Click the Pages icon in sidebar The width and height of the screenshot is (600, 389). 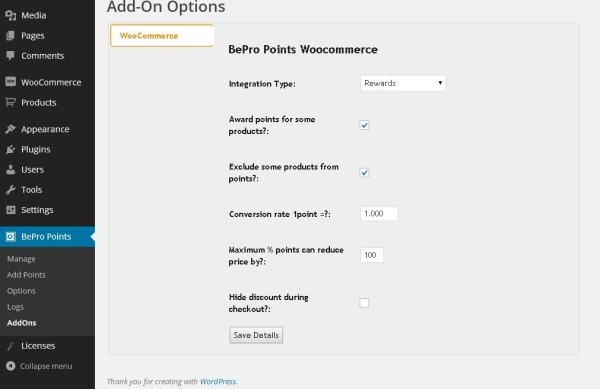click(x=11, y=36)
